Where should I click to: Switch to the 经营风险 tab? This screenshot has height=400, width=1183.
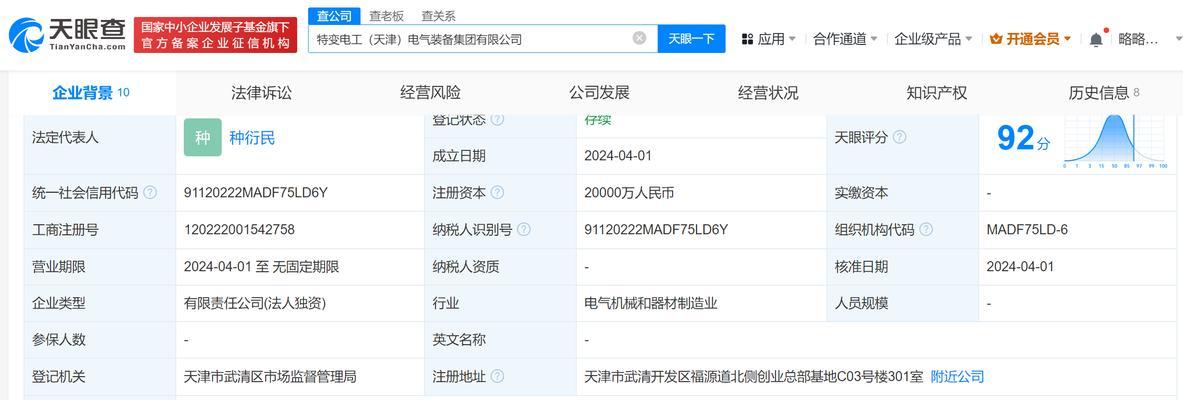point(430,93)
